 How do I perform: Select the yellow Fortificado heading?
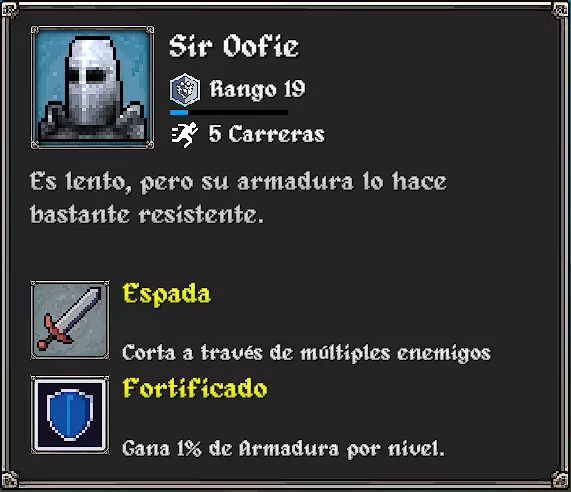coord(195,388)
